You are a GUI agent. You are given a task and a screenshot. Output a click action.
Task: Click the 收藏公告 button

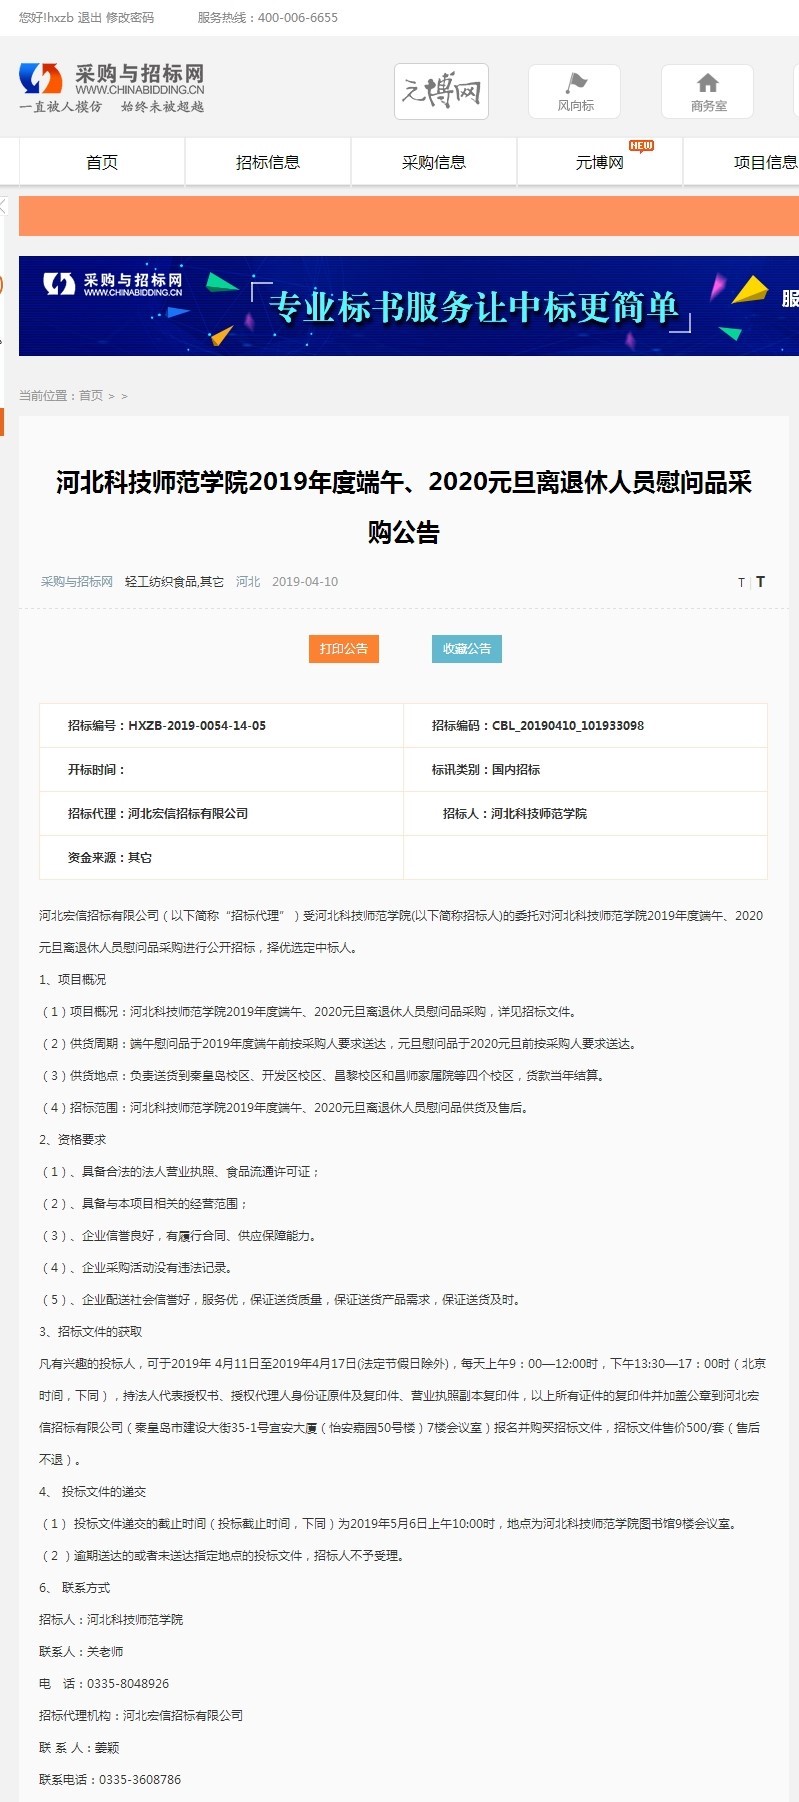467,649
